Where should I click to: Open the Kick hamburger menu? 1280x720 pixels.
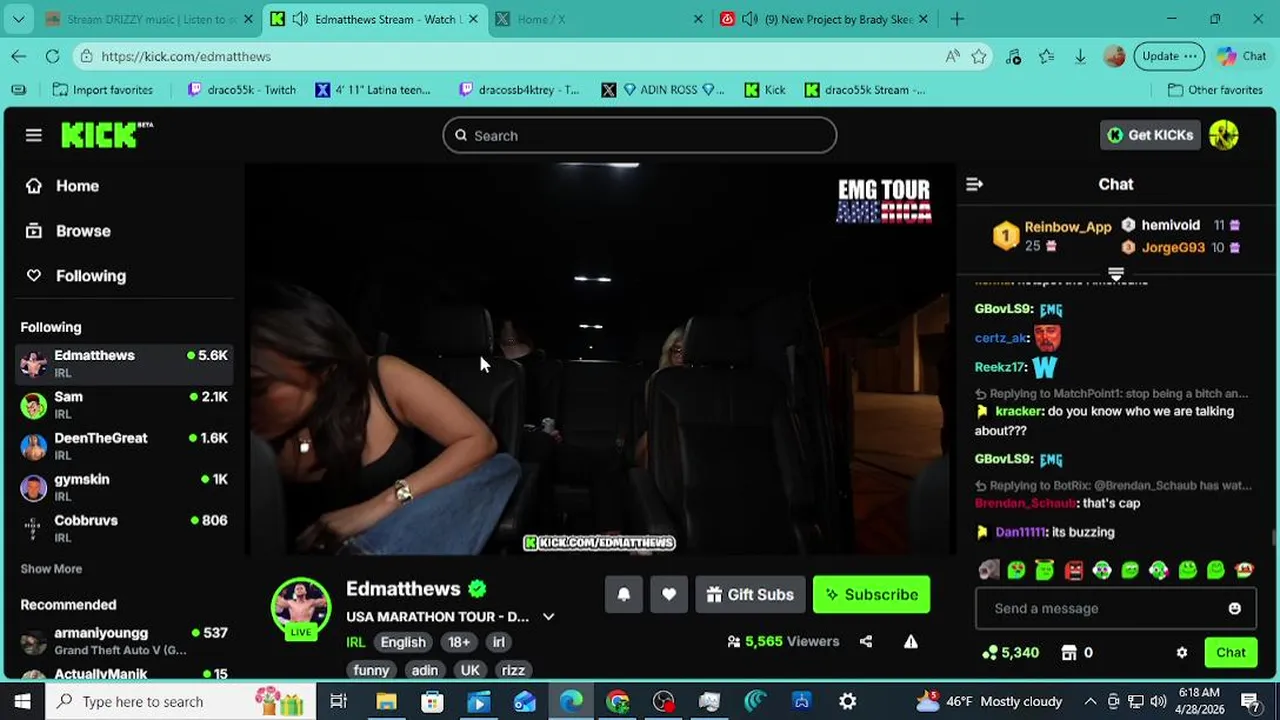tap(34, 135)
